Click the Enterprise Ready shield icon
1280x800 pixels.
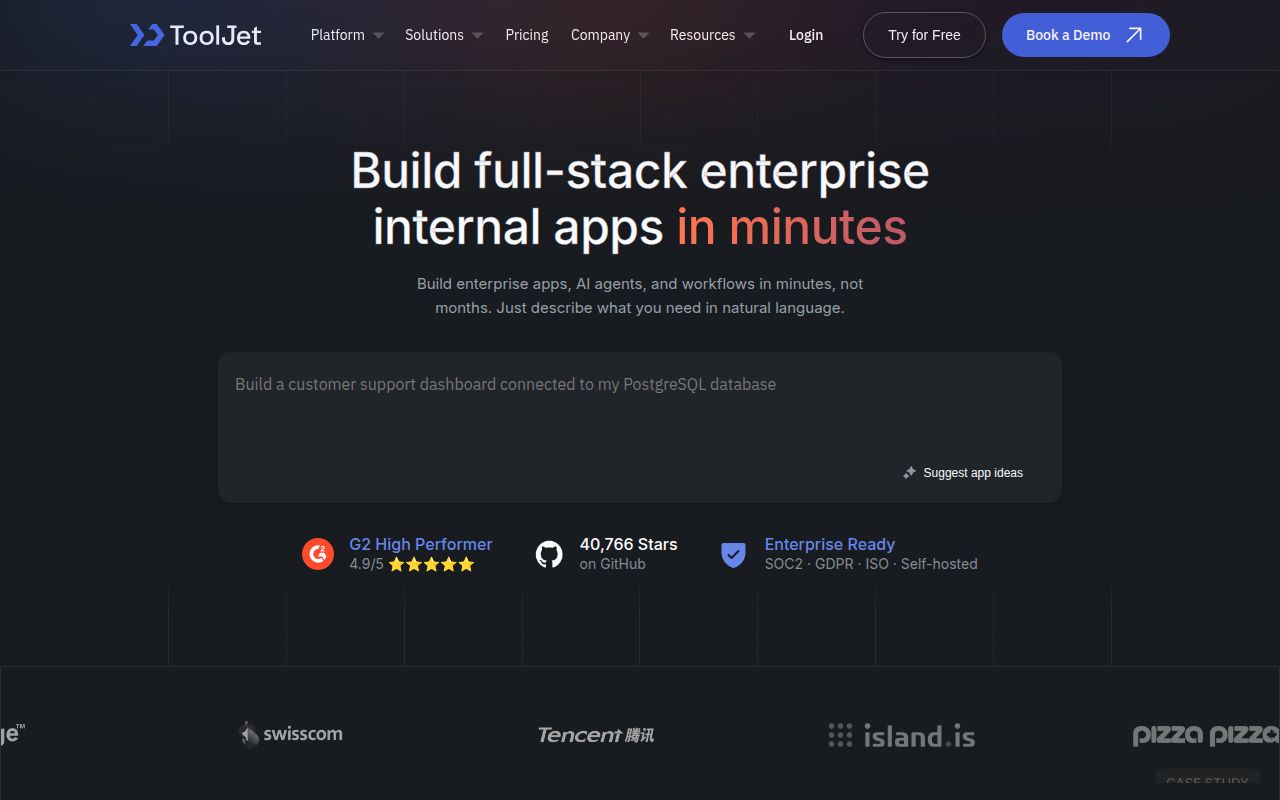point(734,554)
